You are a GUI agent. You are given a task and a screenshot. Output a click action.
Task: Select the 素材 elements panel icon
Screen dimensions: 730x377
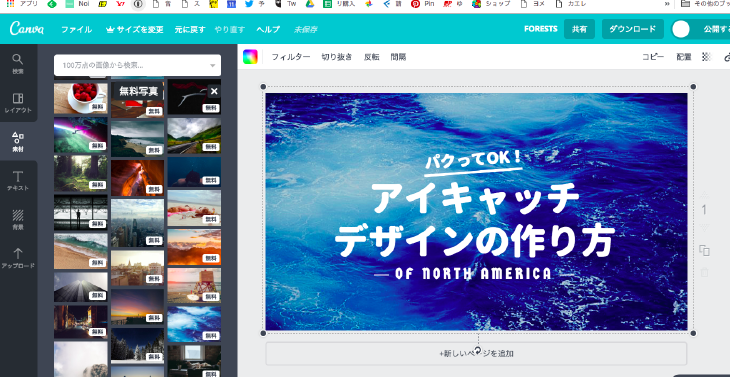18,142
